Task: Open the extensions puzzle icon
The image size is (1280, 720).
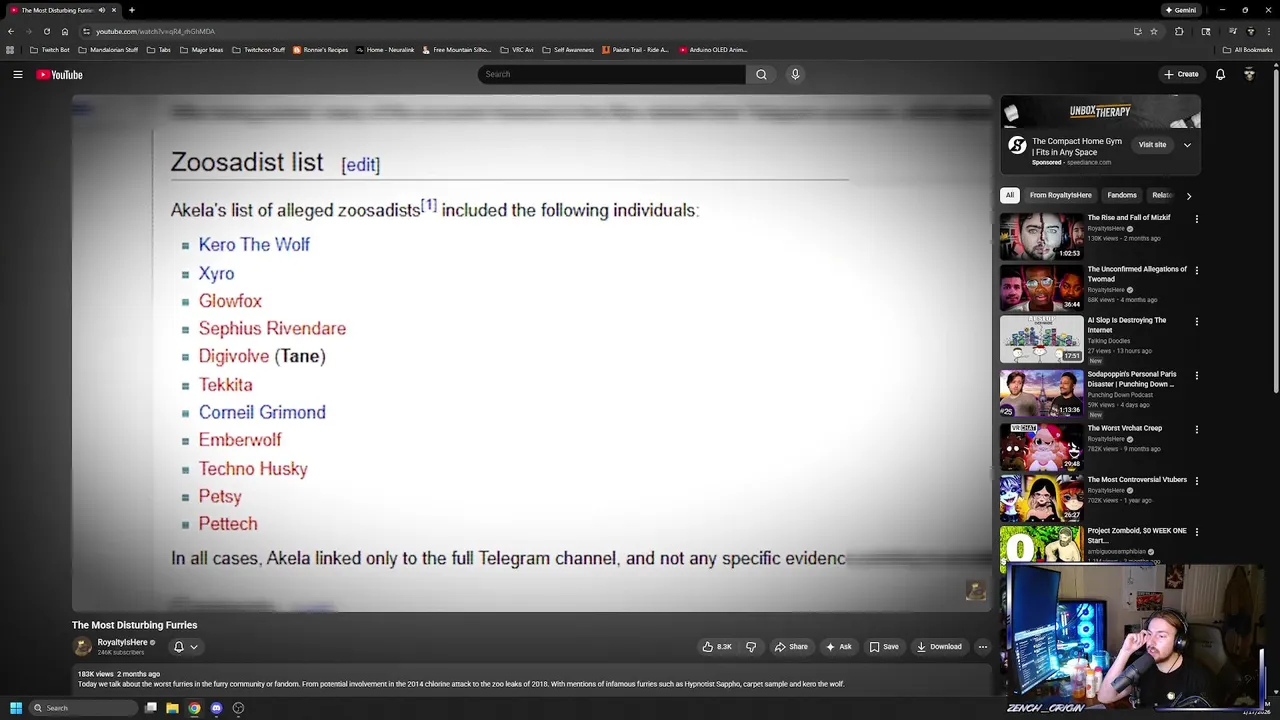Action: coord(1179,31)
